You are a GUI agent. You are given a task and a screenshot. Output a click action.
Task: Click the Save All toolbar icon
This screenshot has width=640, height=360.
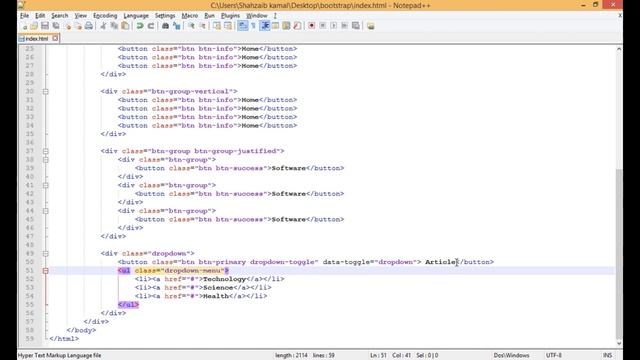pos(56,26)
